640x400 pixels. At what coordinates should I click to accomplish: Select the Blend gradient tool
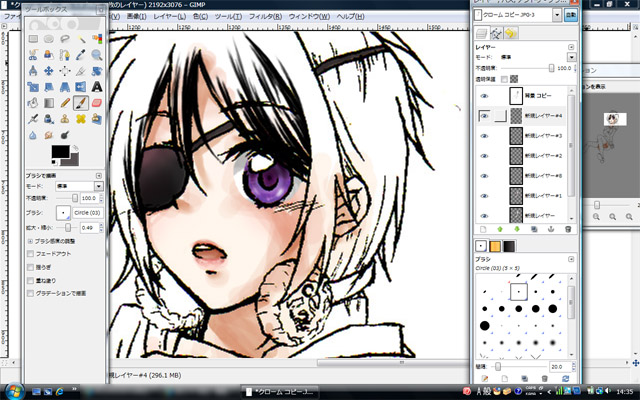(x=49, y=102)
